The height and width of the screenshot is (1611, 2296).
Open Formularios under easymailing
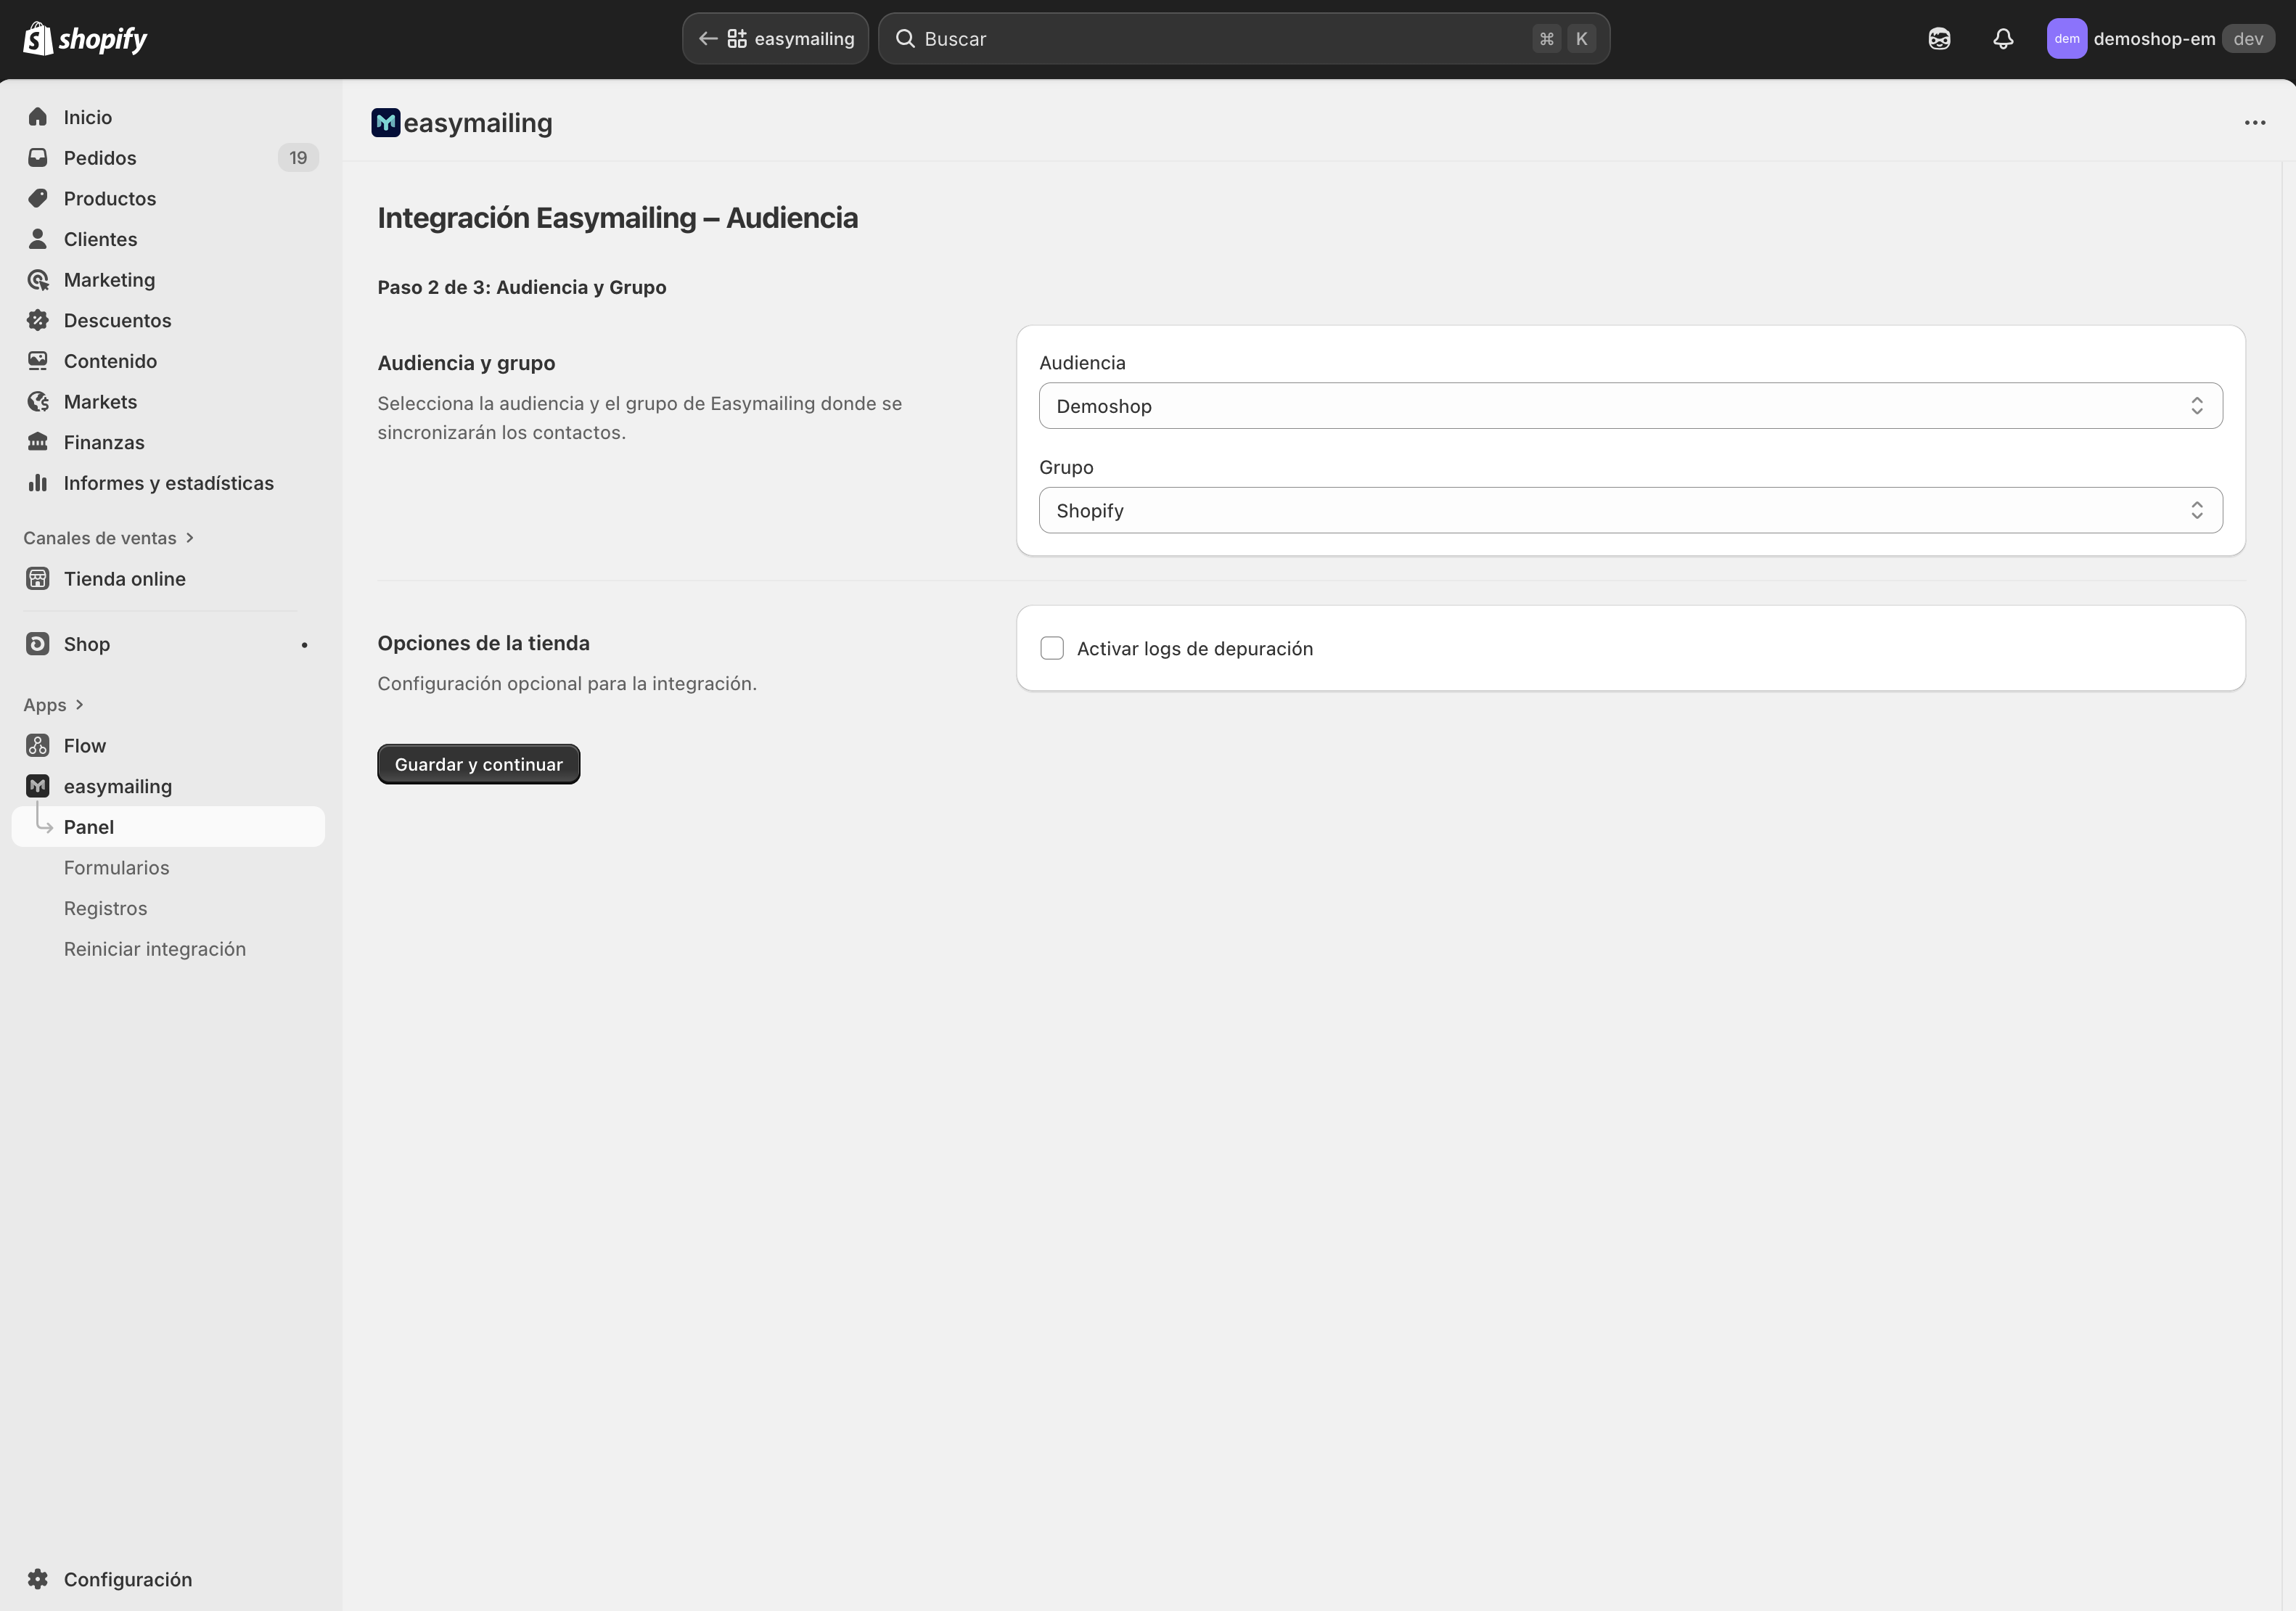pyautogui.click(x=116, y=868)
